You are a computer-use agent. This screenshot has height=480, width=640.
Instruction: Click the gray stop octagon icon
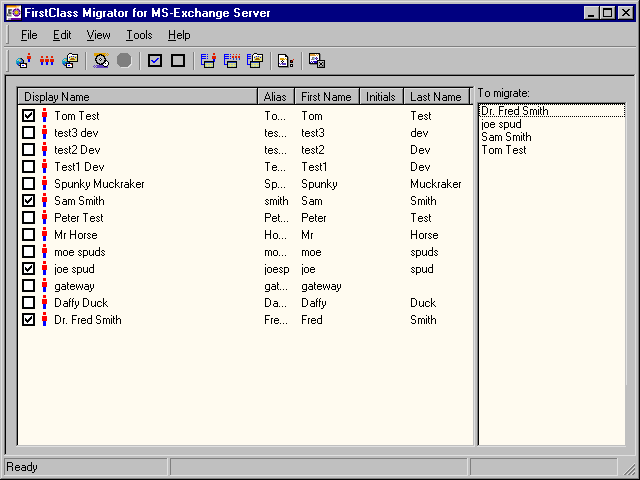[124, 61]
